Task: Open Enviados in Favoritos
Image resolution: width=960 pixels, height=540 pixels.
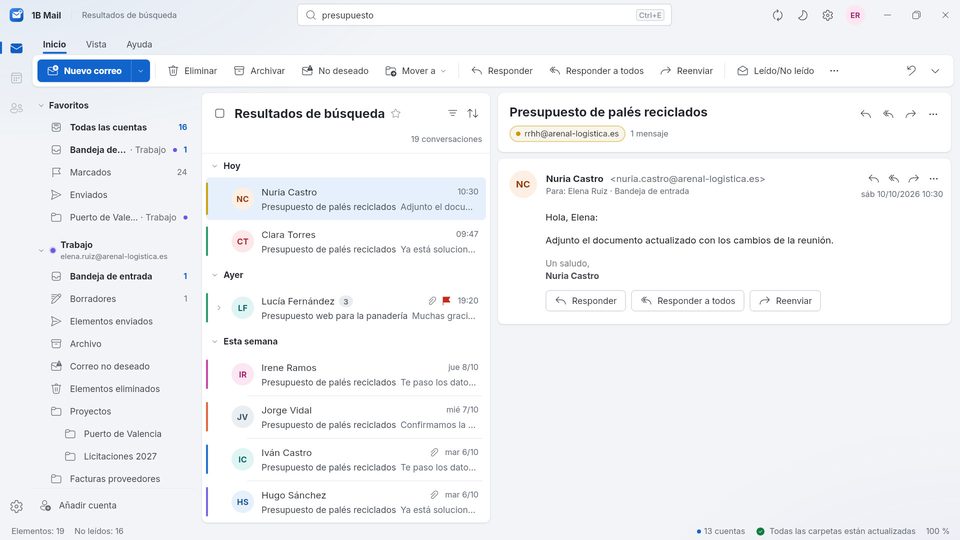Action: click(x=118, y=195)
